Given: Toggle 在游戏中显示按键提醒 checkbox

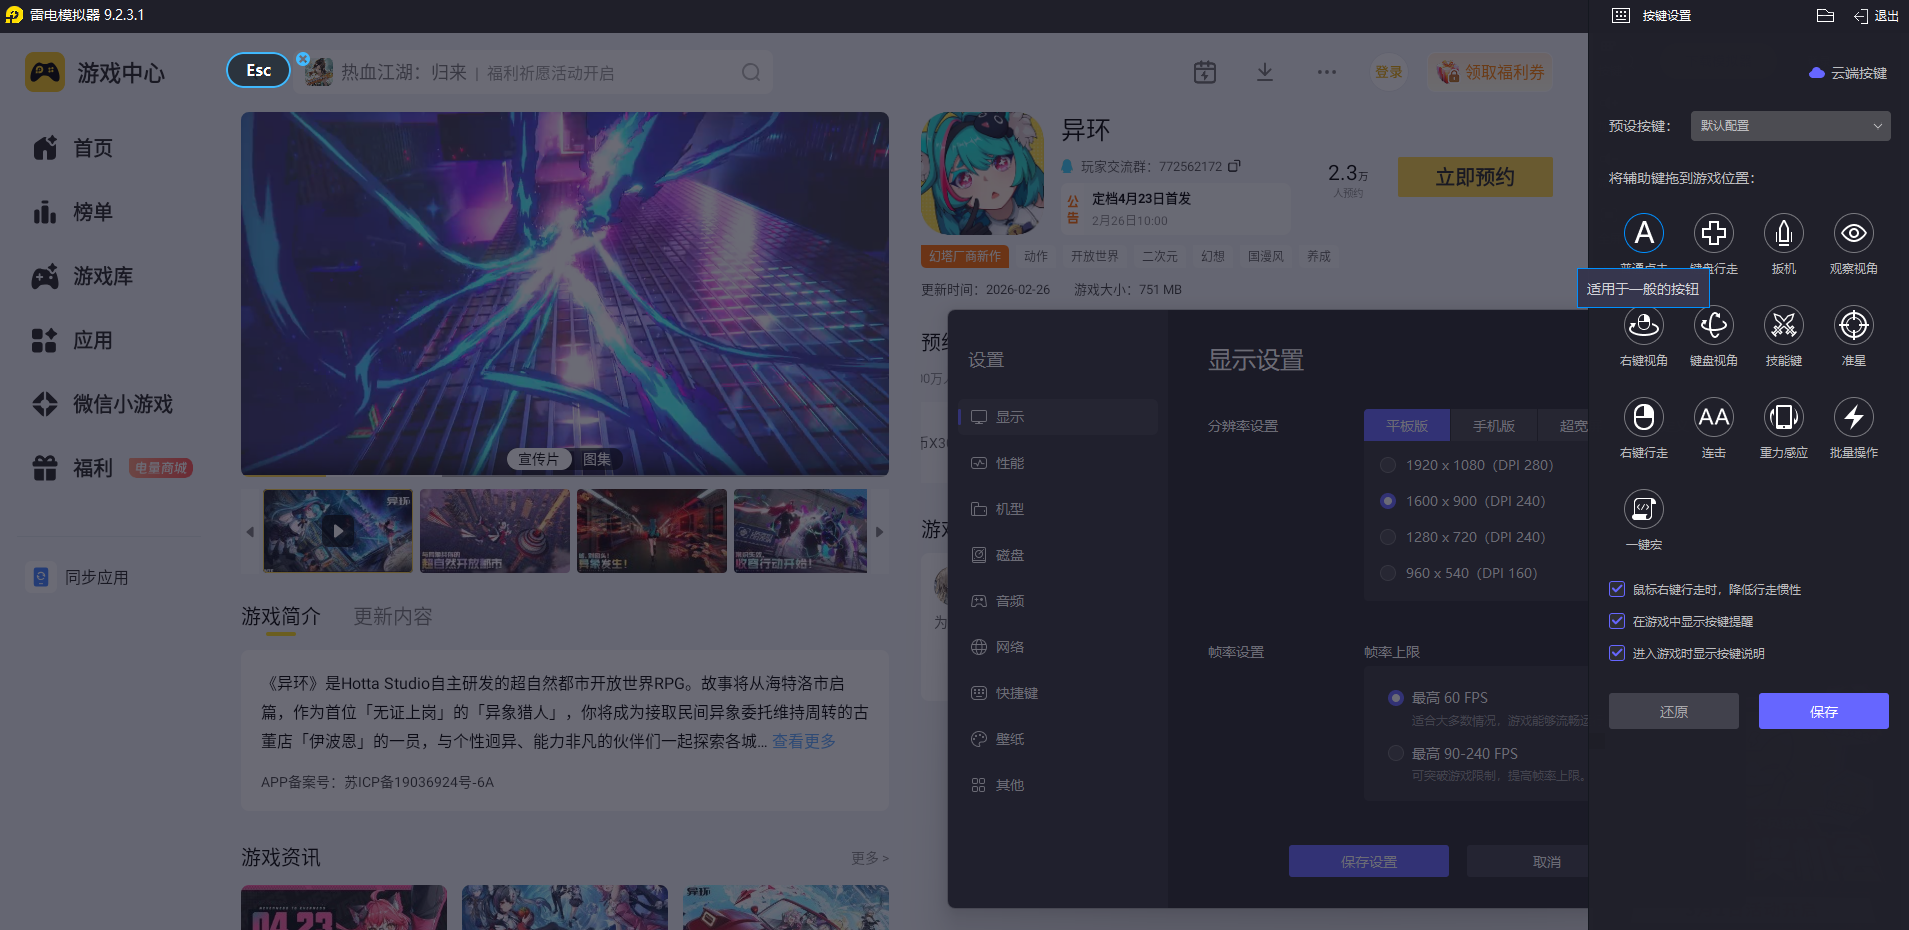Looking at the screenshot, I should (x=1617, y=622).
